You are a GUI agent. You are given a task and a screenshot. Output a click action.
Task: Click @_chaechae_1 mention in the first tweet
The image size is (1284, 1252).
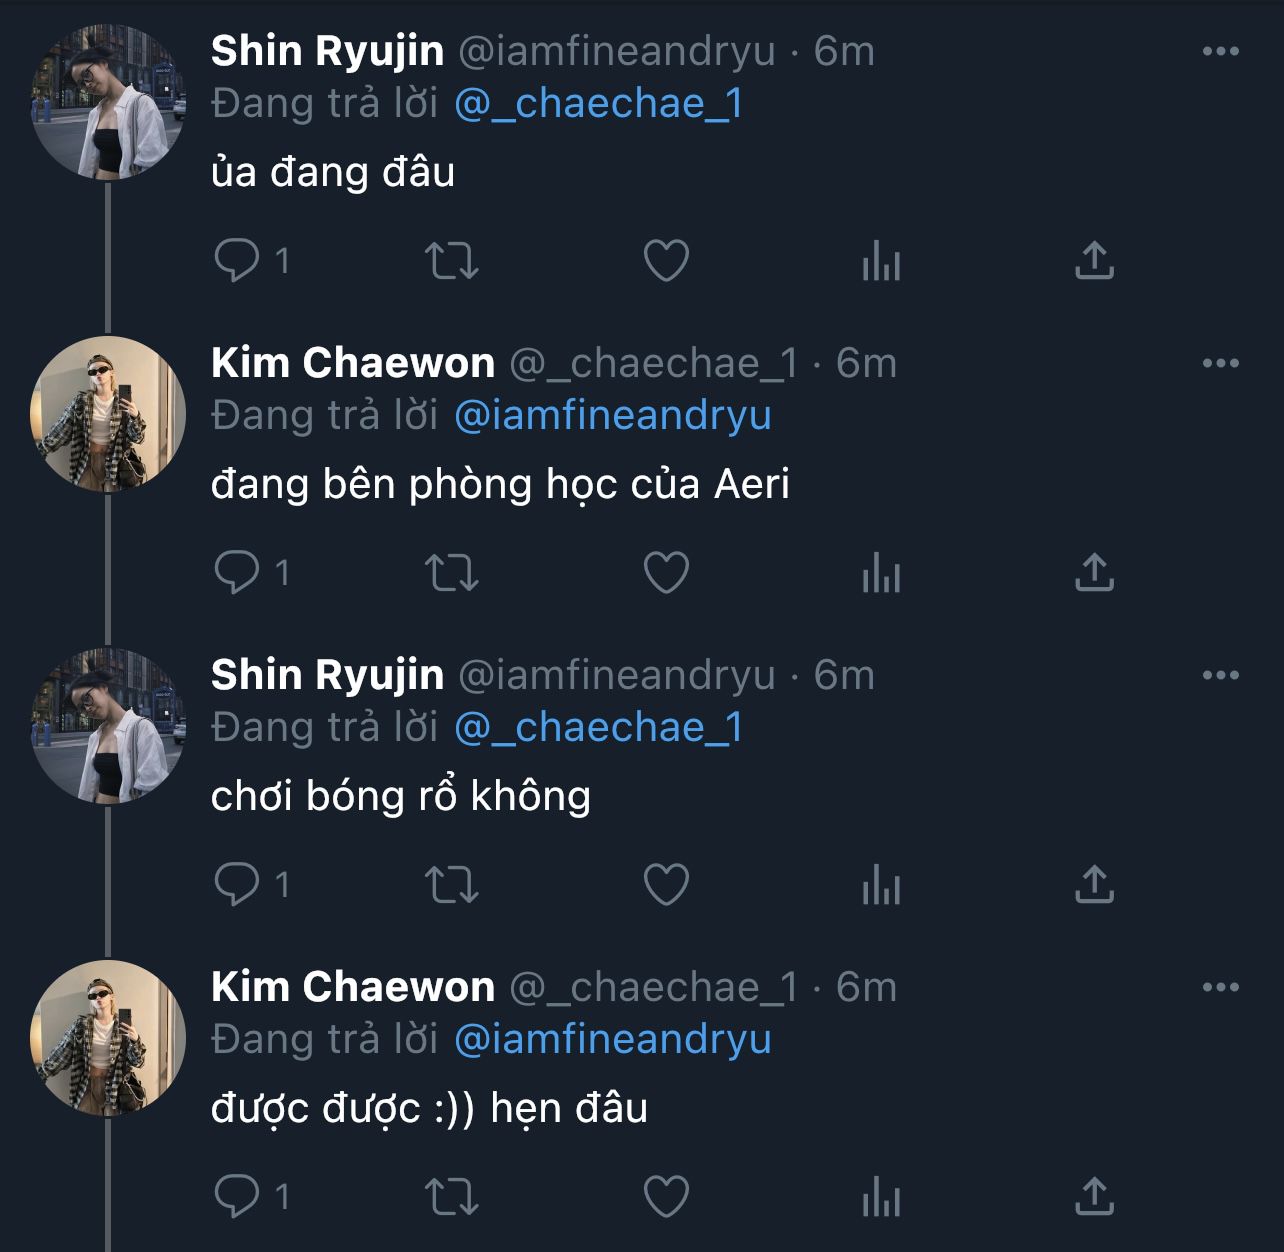pyautogui.click(x=598, y=104)
